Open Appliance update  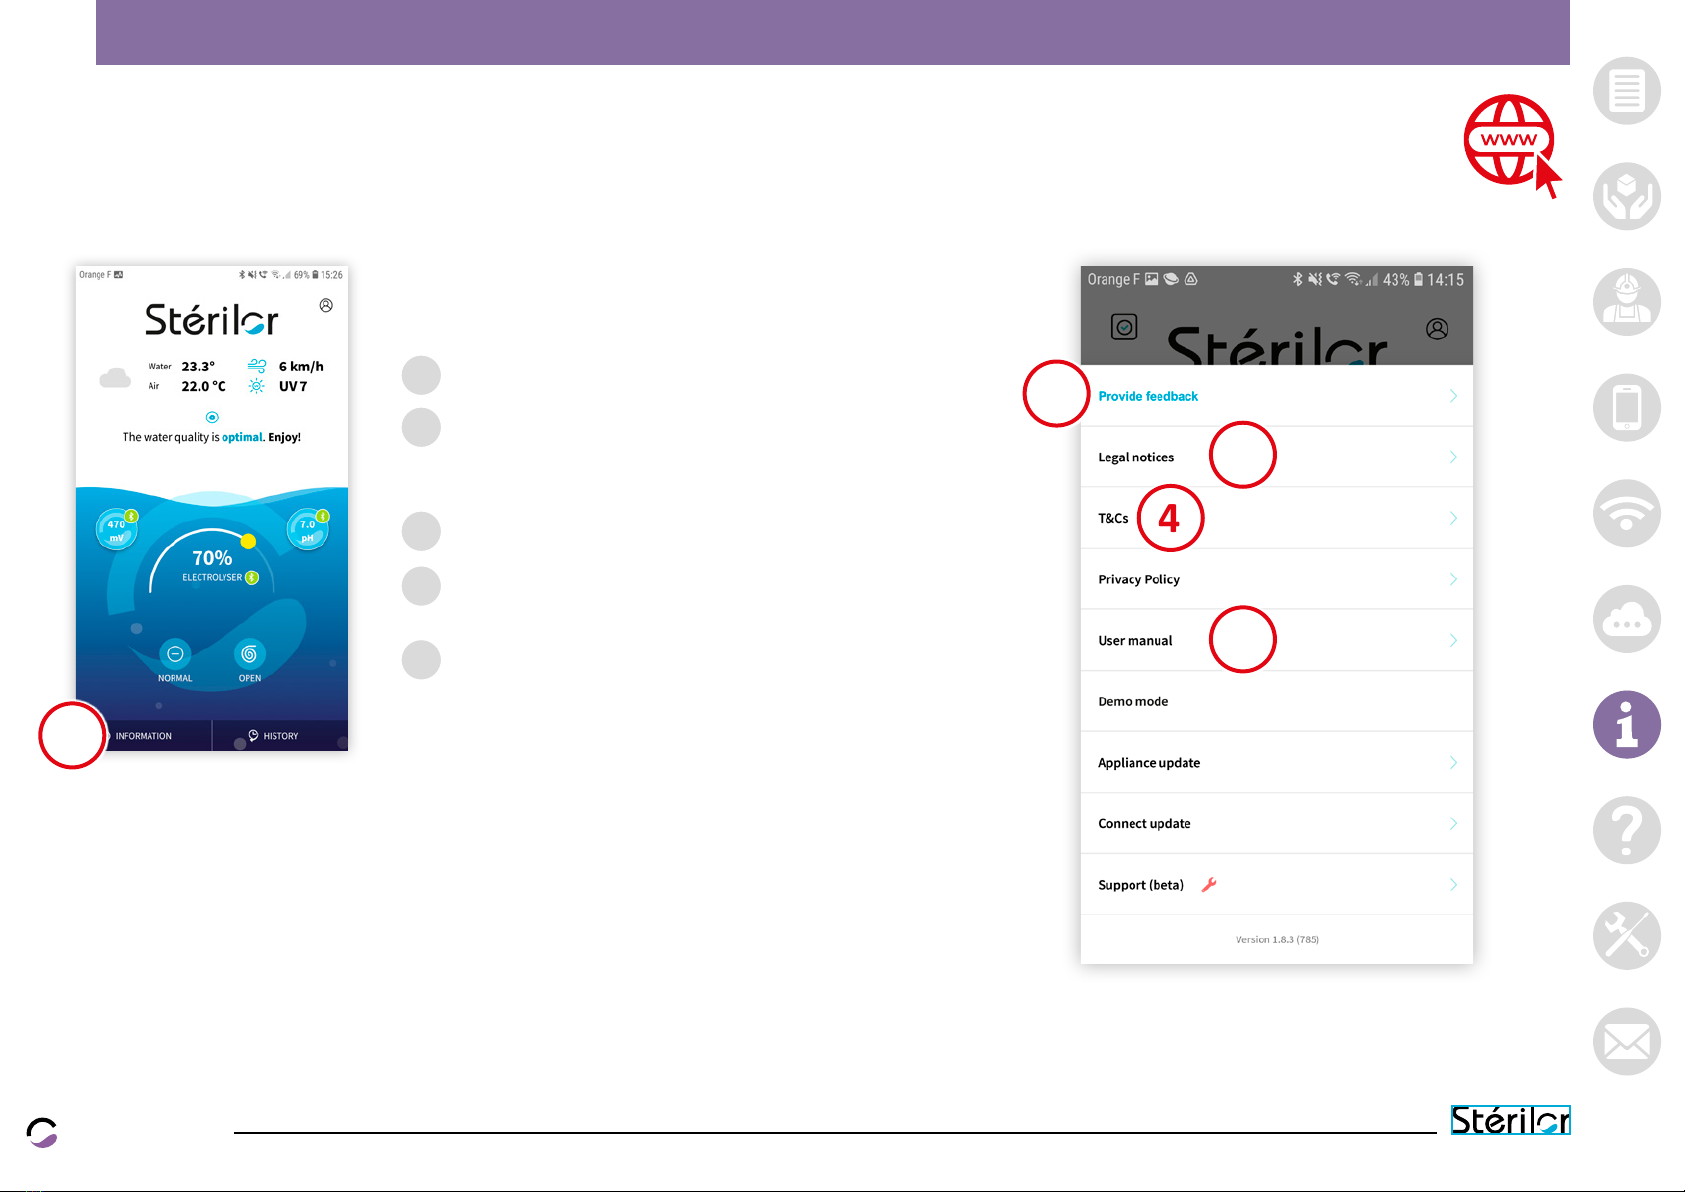1277,762
